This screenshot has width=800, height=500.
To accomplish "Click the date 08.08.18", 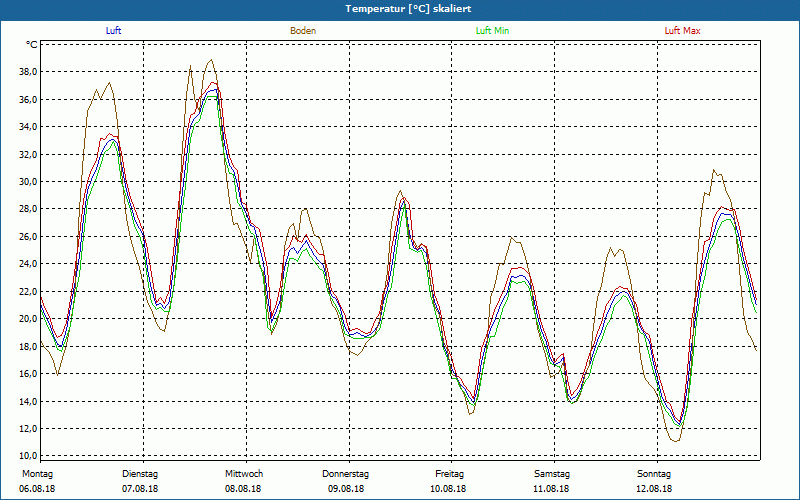I will pyautogui.click(x=243, y=489).
